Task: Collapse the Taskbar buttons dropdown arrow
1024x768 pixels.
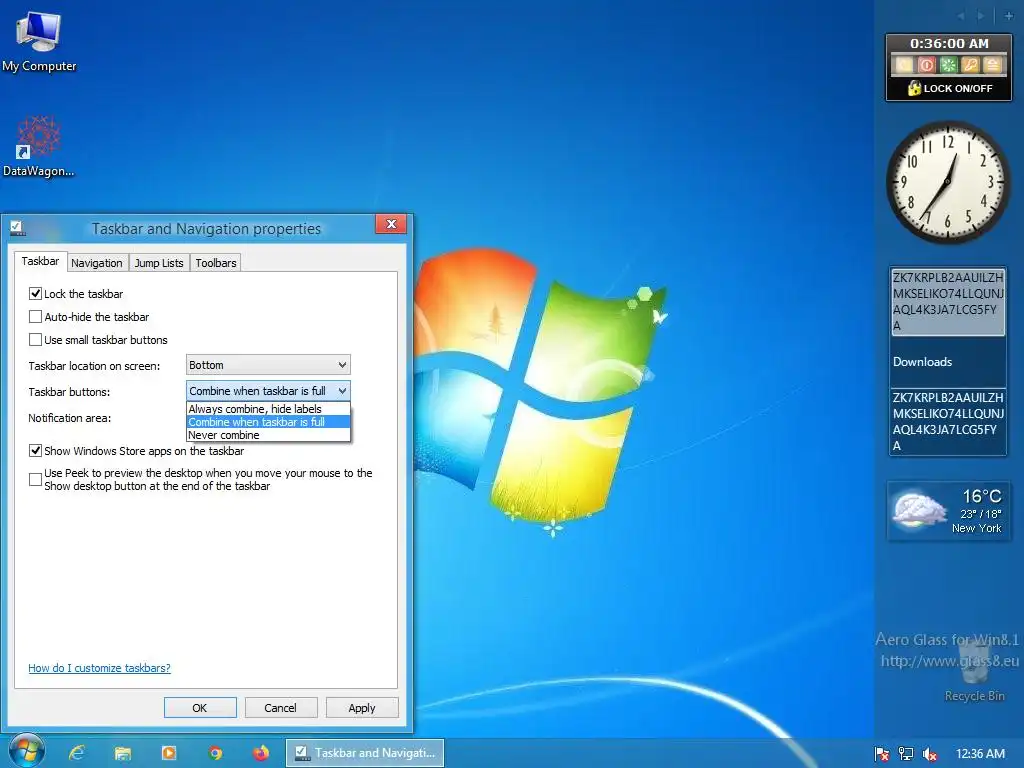Action: [x=342, y=391]
